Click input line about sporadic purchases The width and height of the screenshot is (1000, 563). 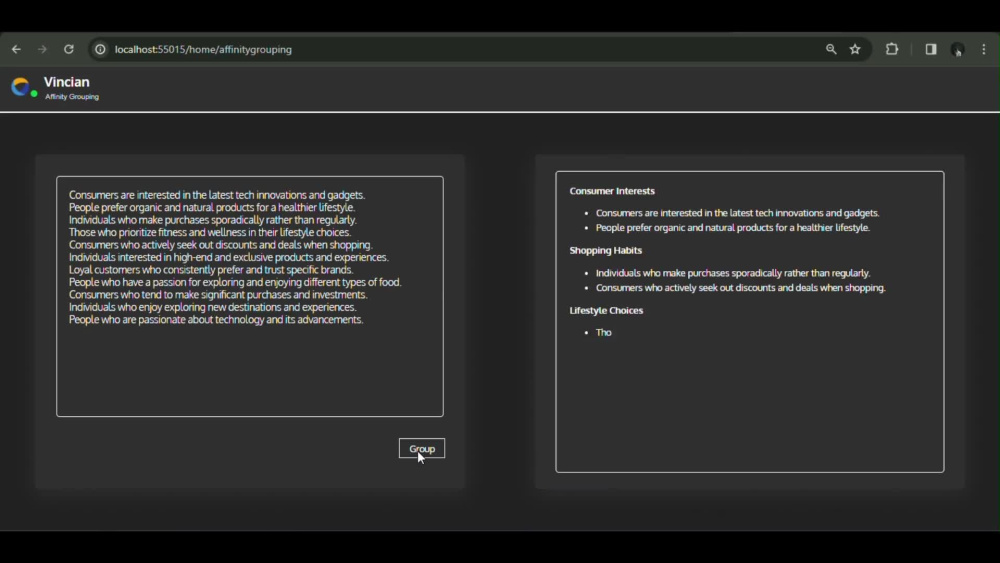click(x=212, y=220)
